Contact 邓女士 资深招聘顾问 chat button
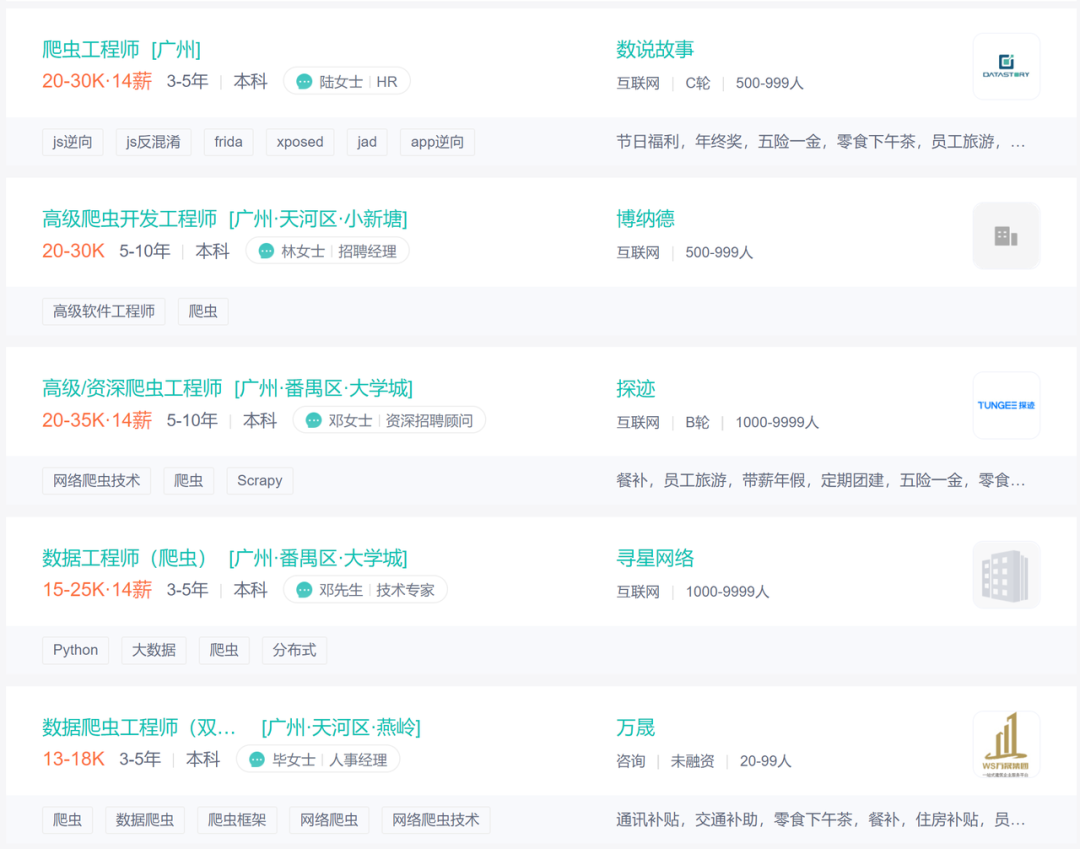Image resolution: width=1080 pixels, height=849 pixels. coord(389,420)
